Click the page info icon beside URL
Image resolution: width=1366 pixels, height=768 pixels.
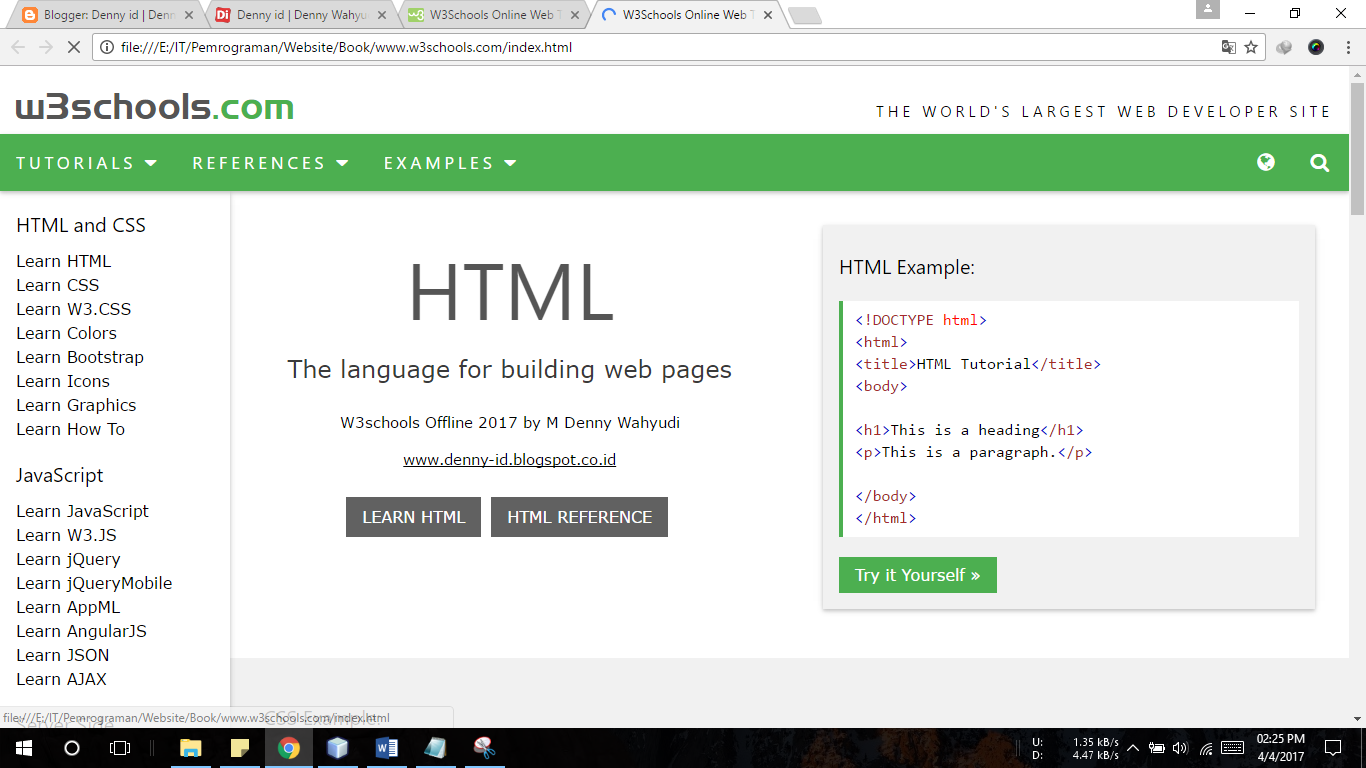(107, 47)
